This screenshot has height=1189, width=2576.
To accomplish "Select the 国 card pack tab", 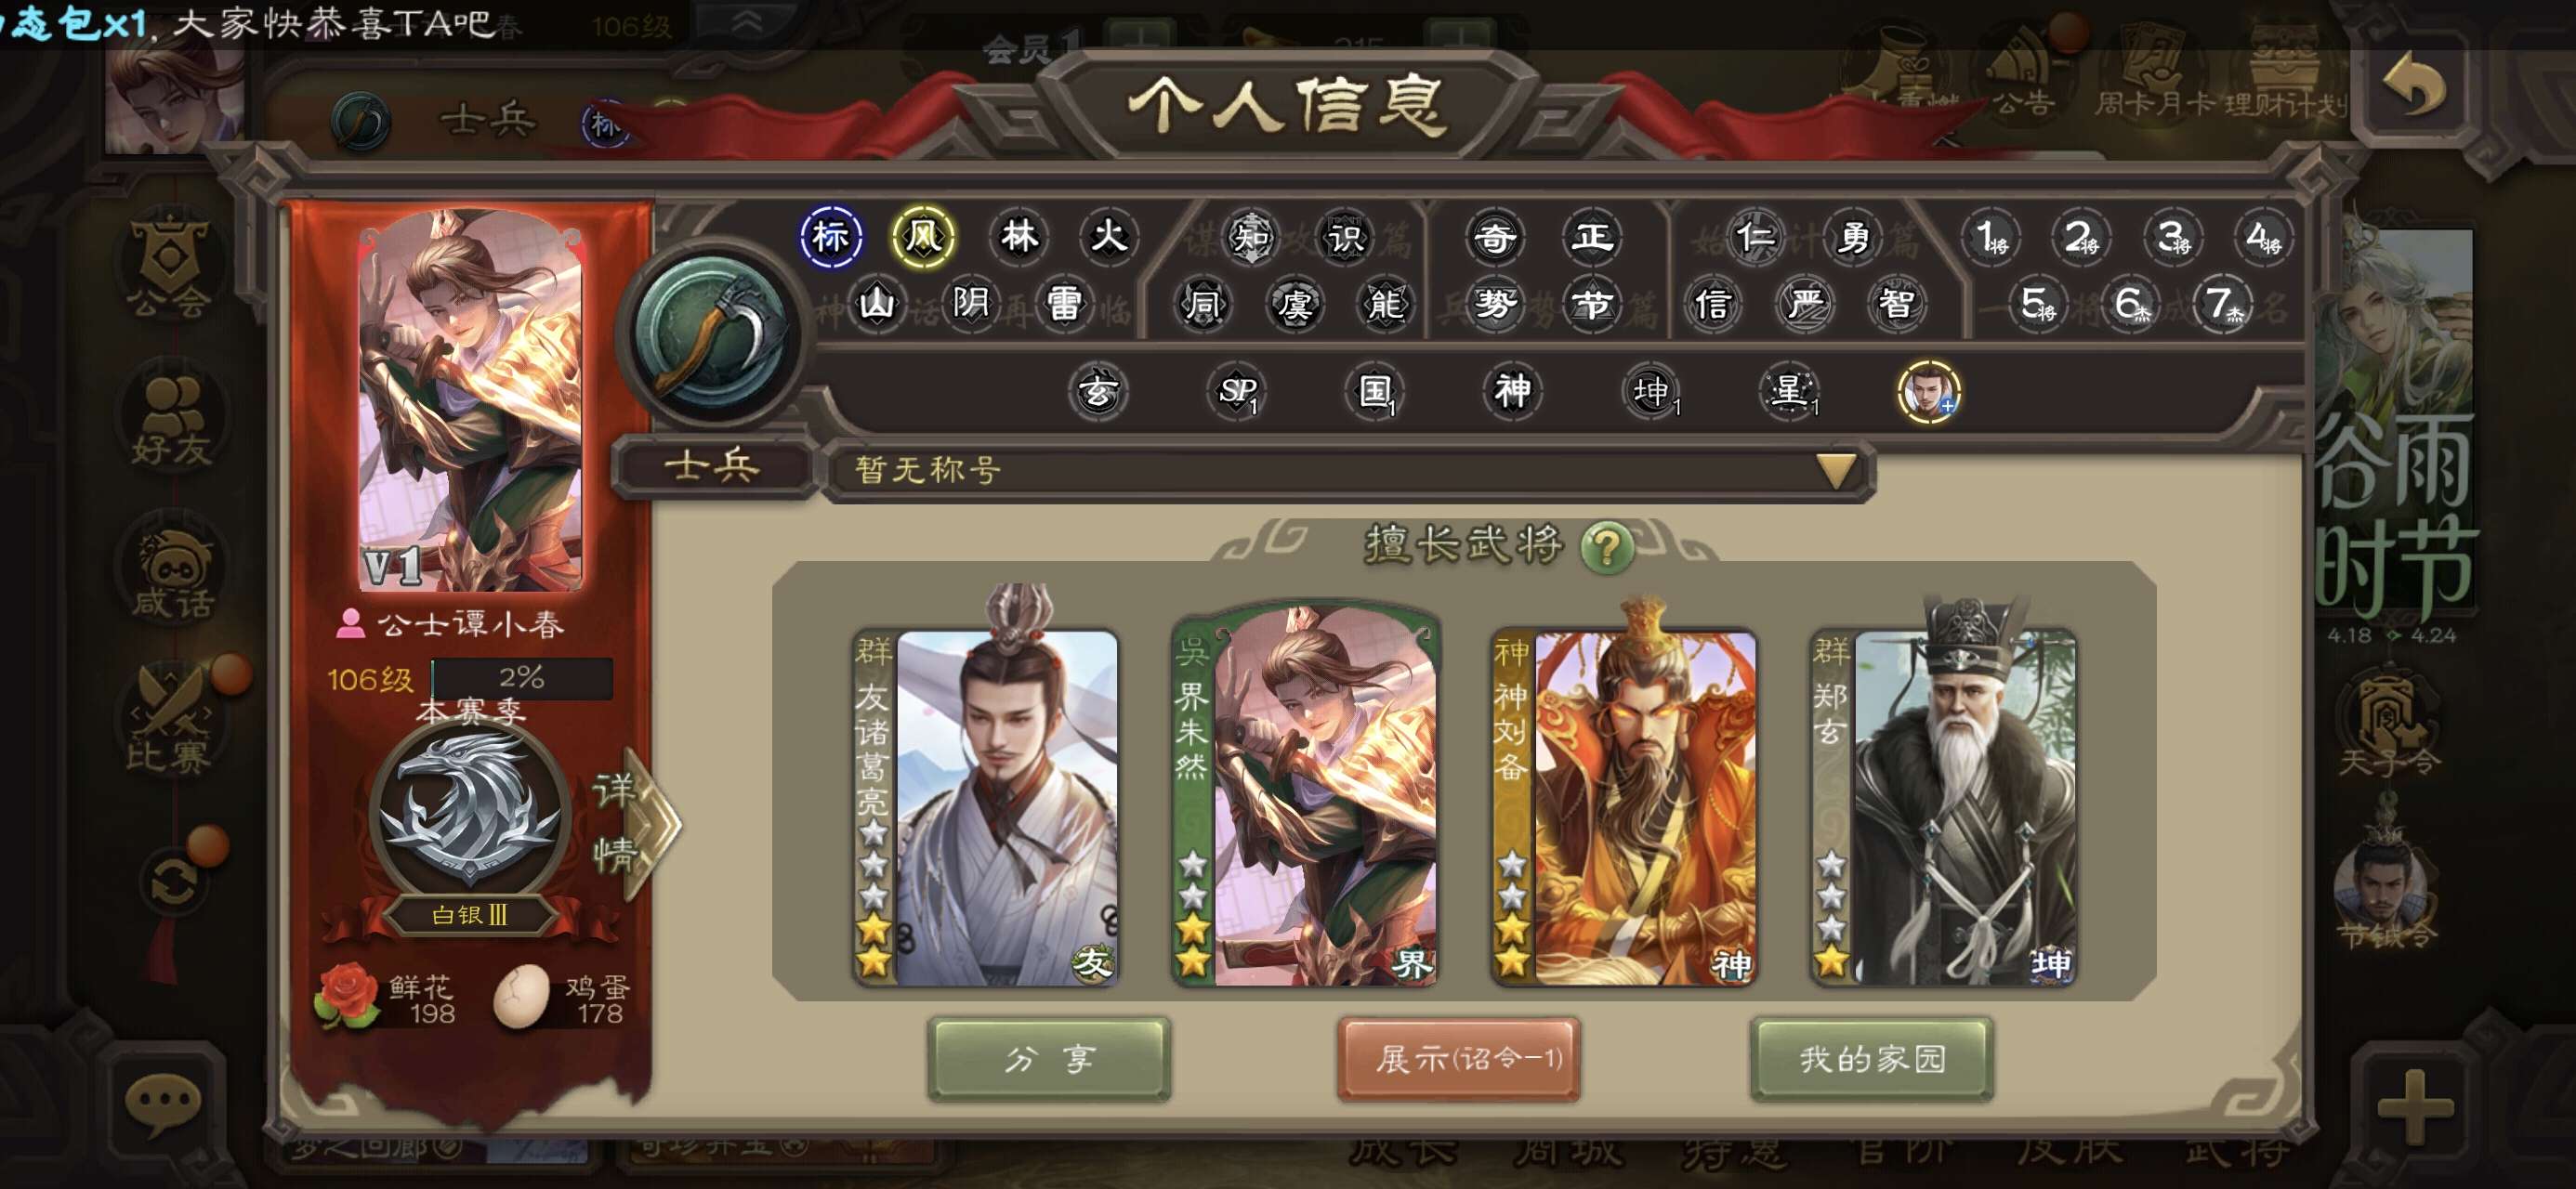I will (1374, 391).
